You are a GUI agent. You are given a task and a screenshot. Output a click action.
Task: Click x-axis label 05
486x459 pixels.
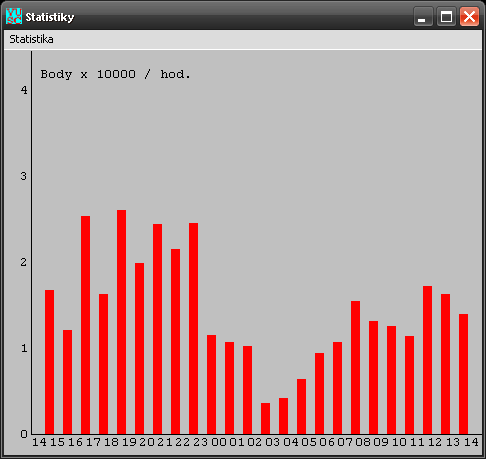coord(309,442)
